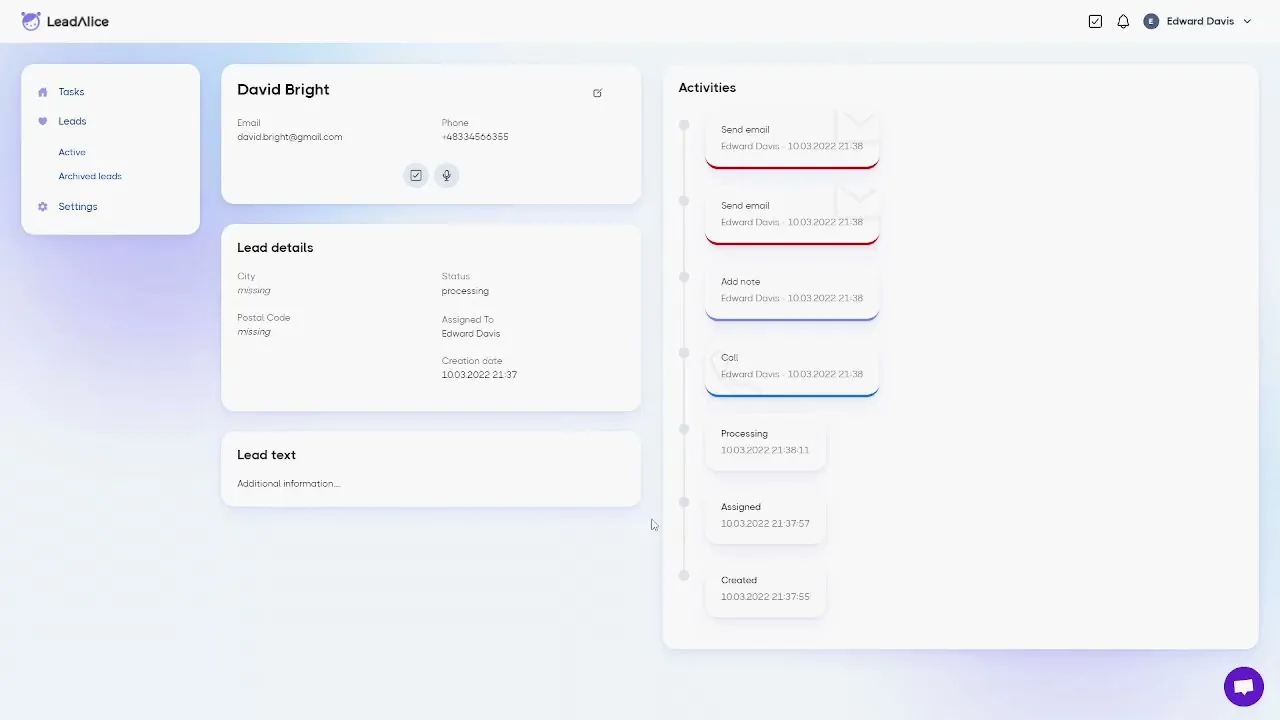Image resolution: width=1280 pixels, height=720 pixels.
Task: Click the LeadAlice logo icon
Action: 31,21
